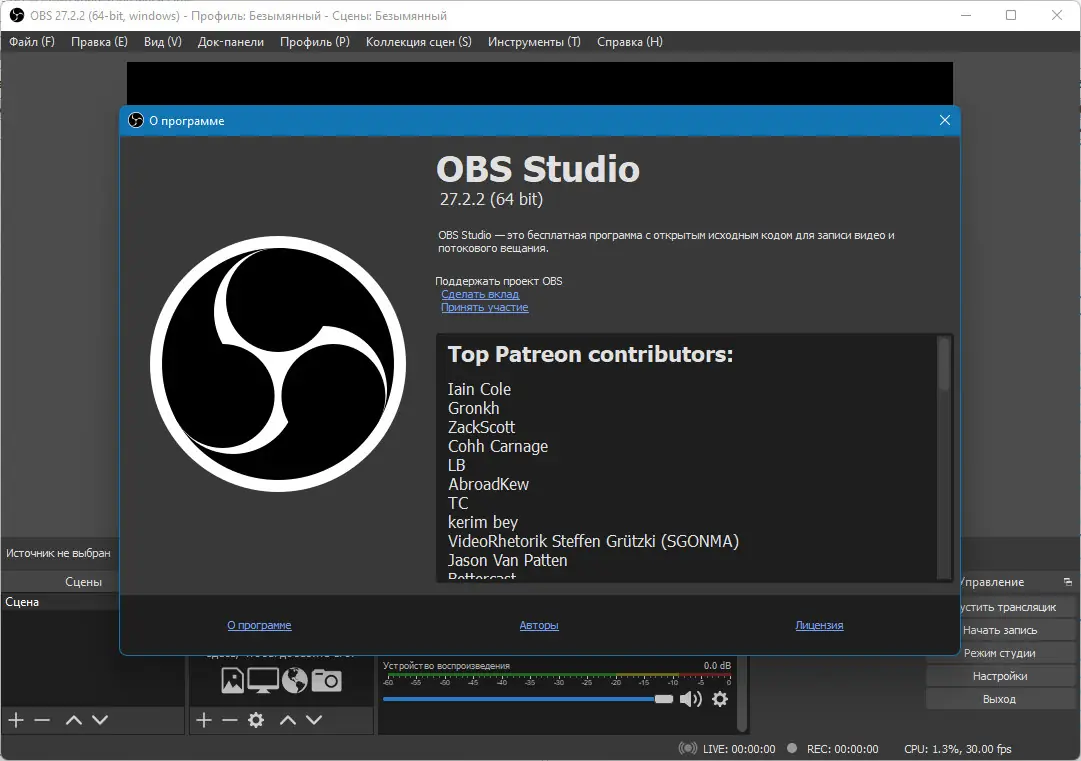Click the contributor name Iain Cole
Image resolution: width=1081 pixels, height=761 pixels.
coord(479,389)
